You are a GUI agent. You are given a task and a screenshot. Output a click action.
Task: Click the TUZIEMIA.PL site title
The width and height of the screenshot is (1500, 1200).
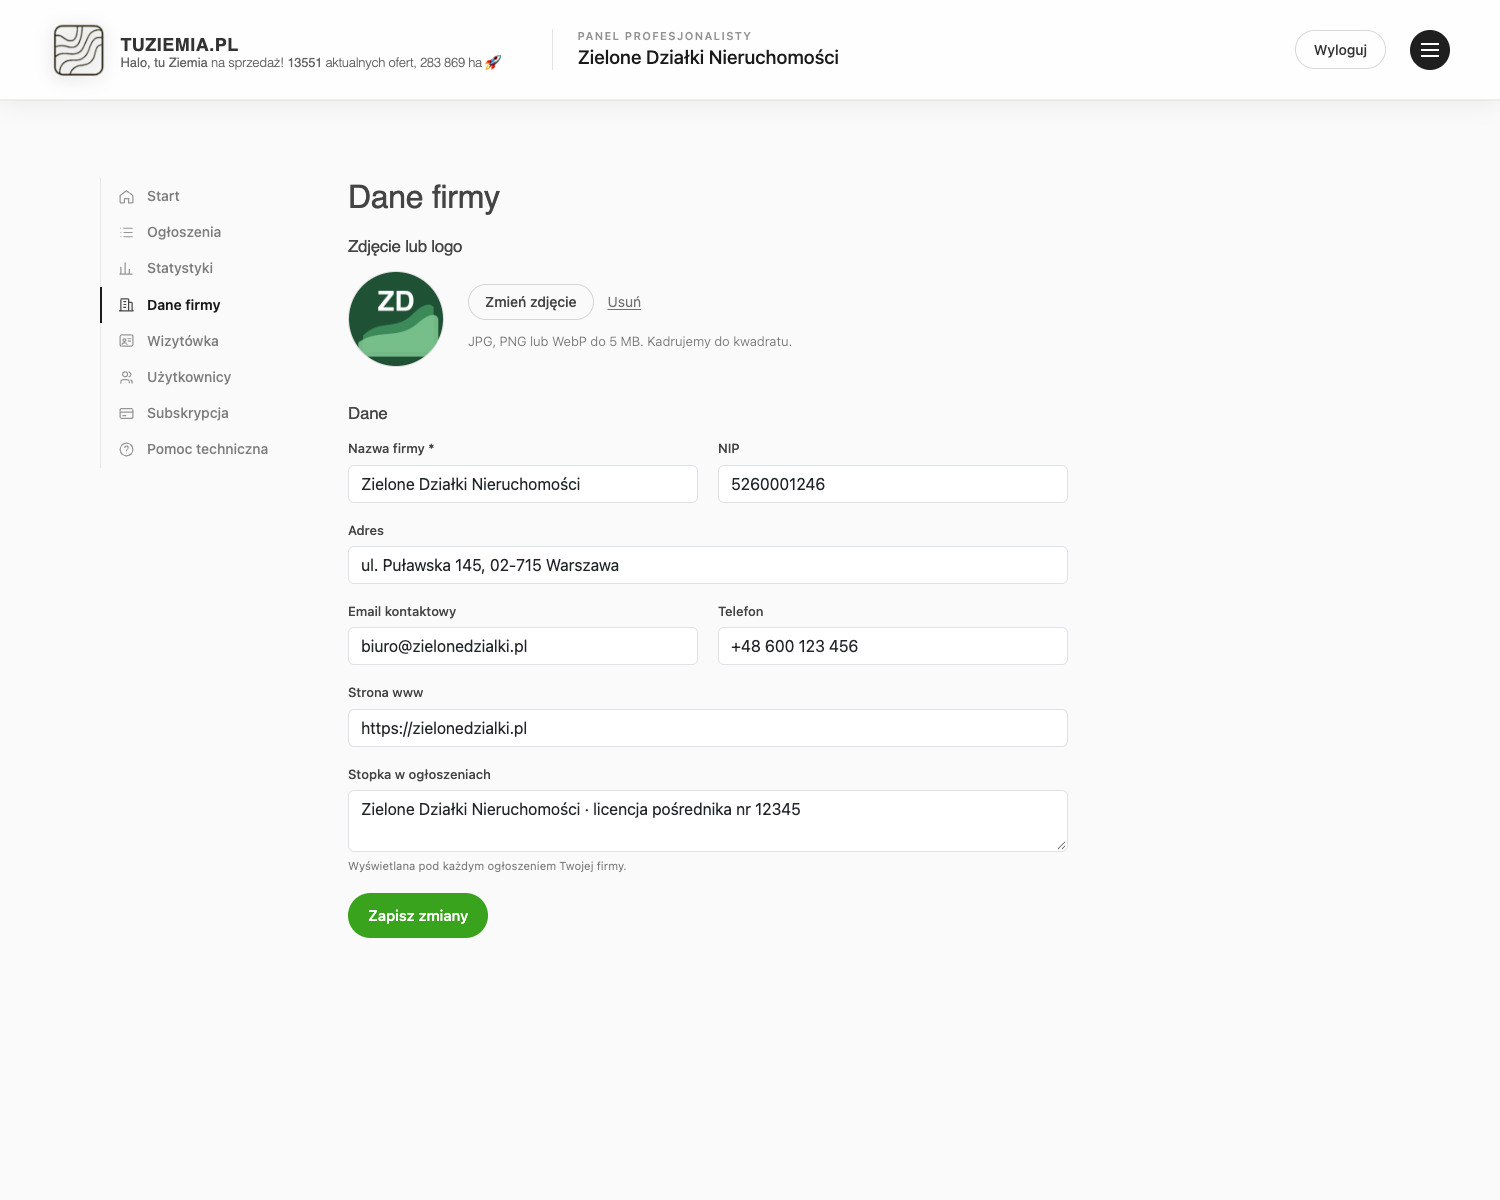click(x=179, y=44)
